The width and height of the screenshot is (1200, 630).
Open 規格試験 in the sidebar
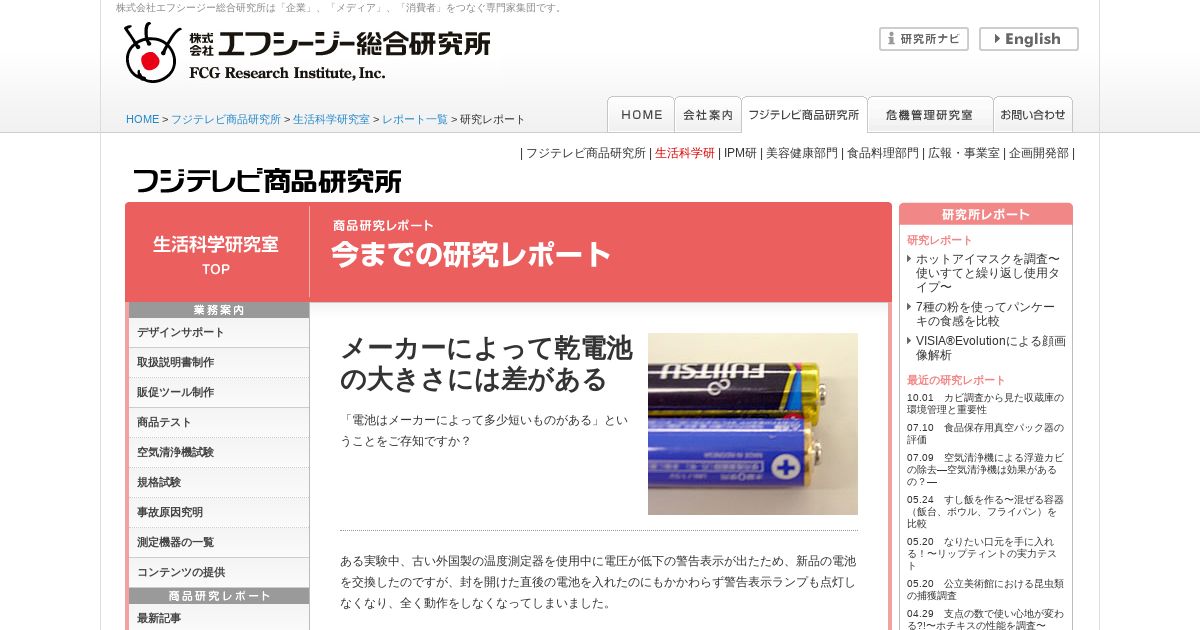219,483
